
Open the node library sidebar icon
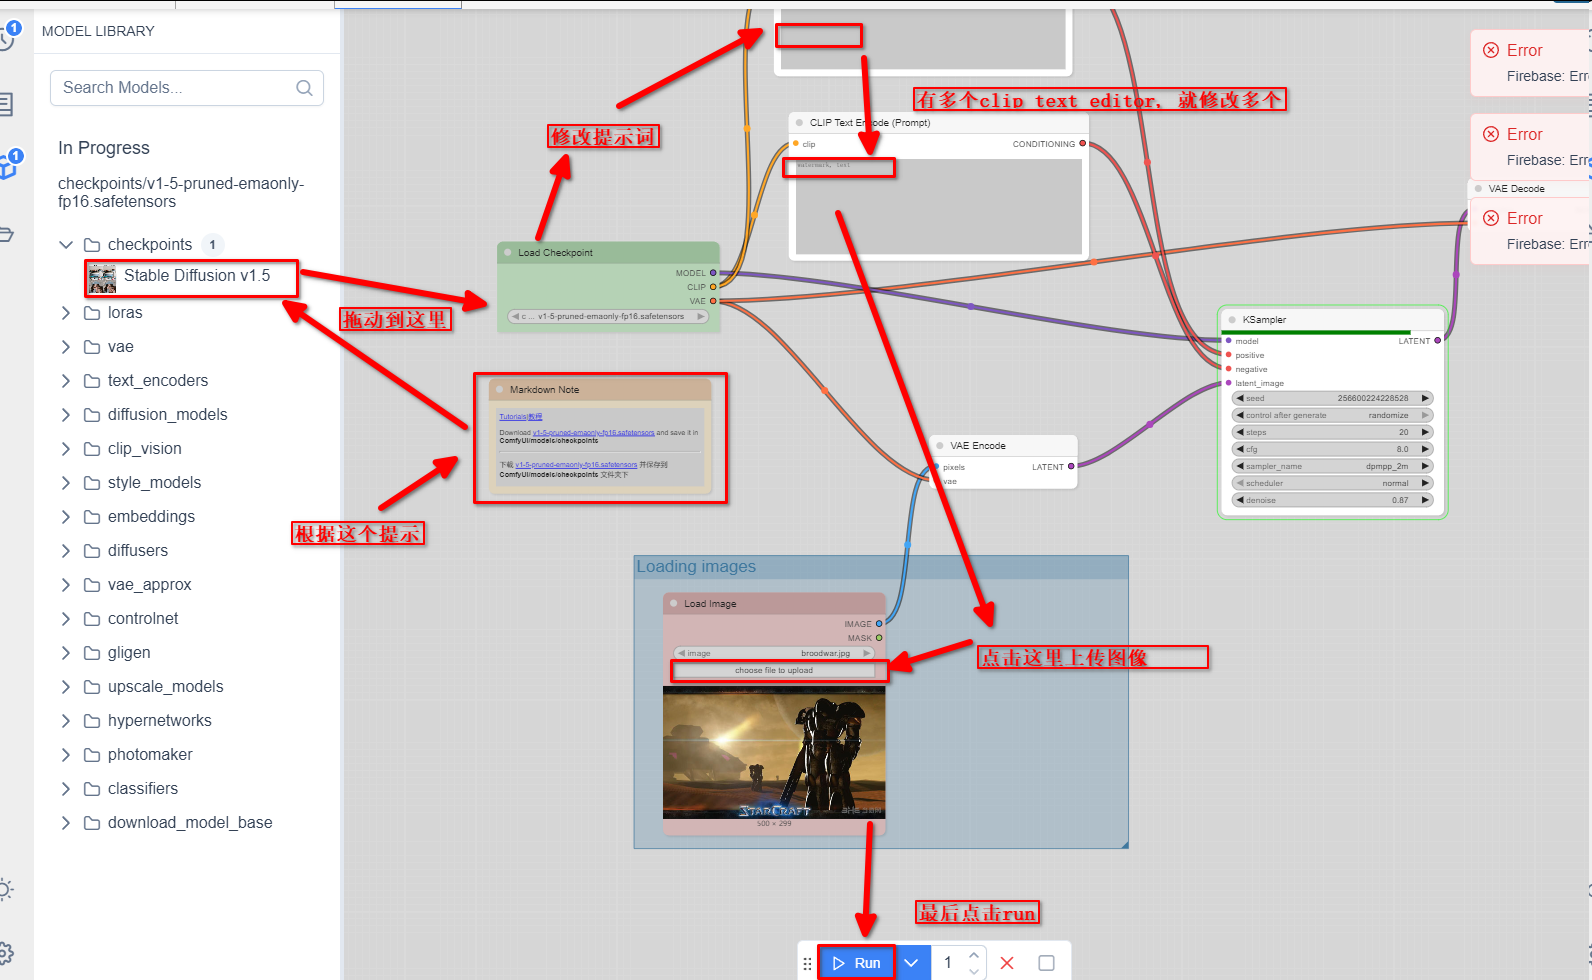pos(6,104)
